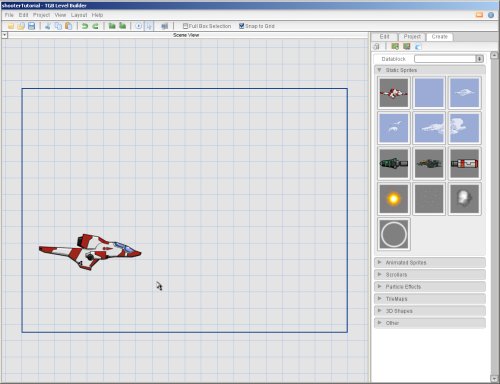Expand the Scrollers section
The image size is (500, 384).
[x=430, y=275]
